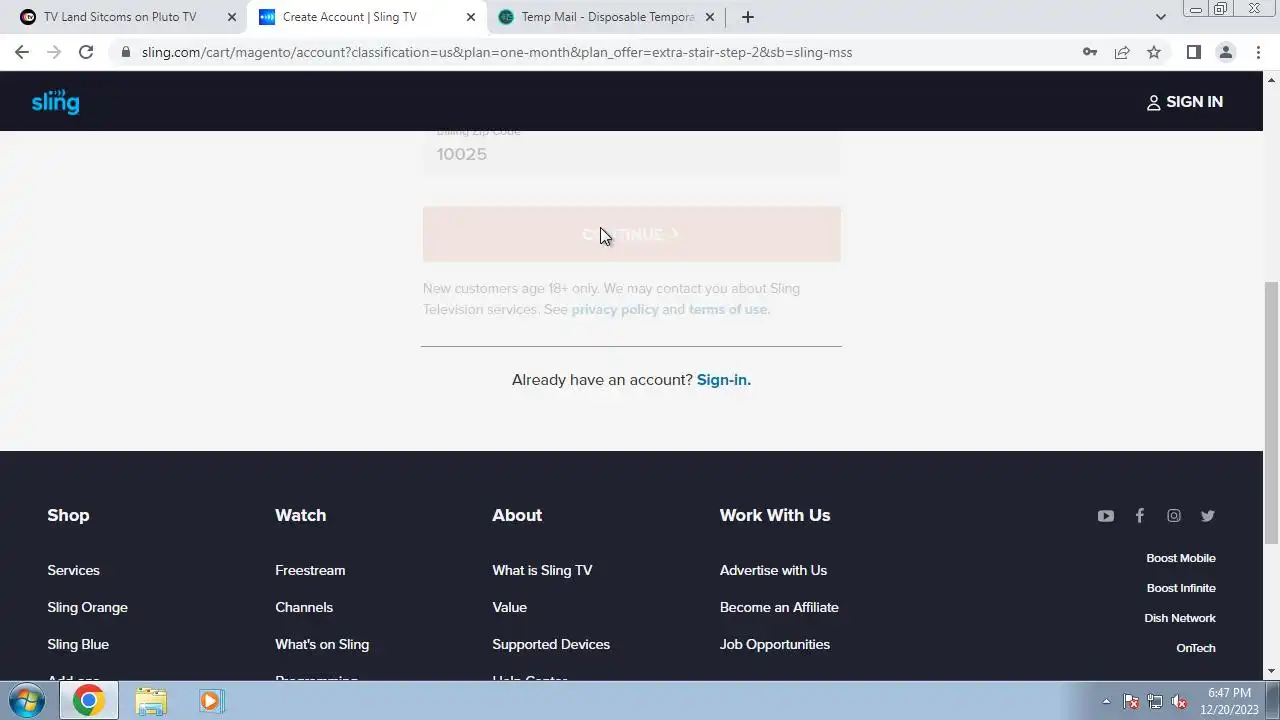Screen dimensions: 1280x720
Task: Open Sling Twitter icon
Action: pos(1207,516)
